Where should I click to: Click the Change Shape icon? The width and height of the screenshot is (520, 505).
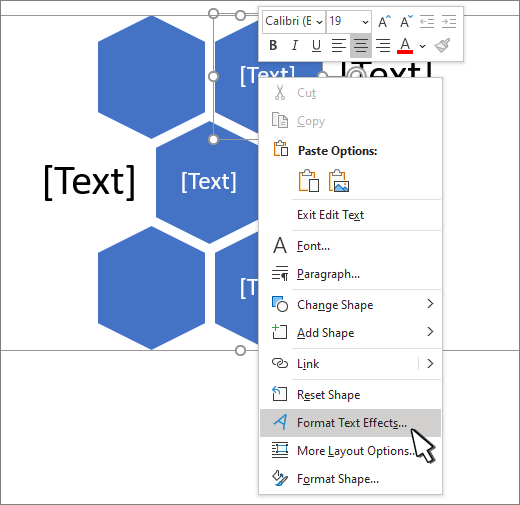click(280, 304)
